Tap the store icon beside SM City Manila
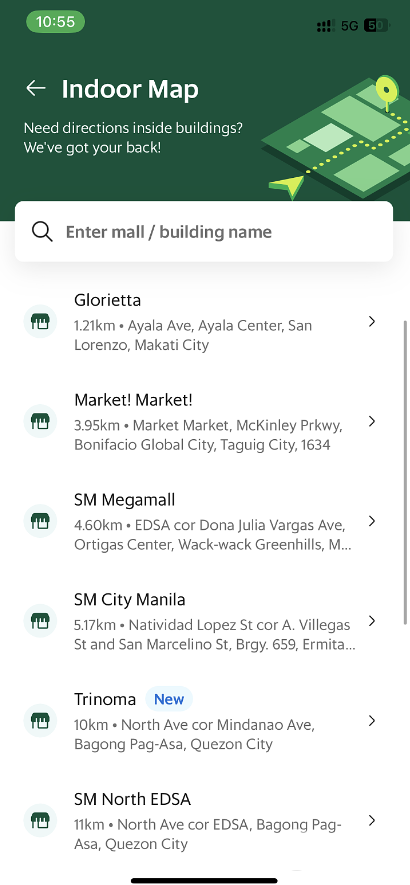The image size is (410, 885). pyautogui.click(x=40, y=621)
